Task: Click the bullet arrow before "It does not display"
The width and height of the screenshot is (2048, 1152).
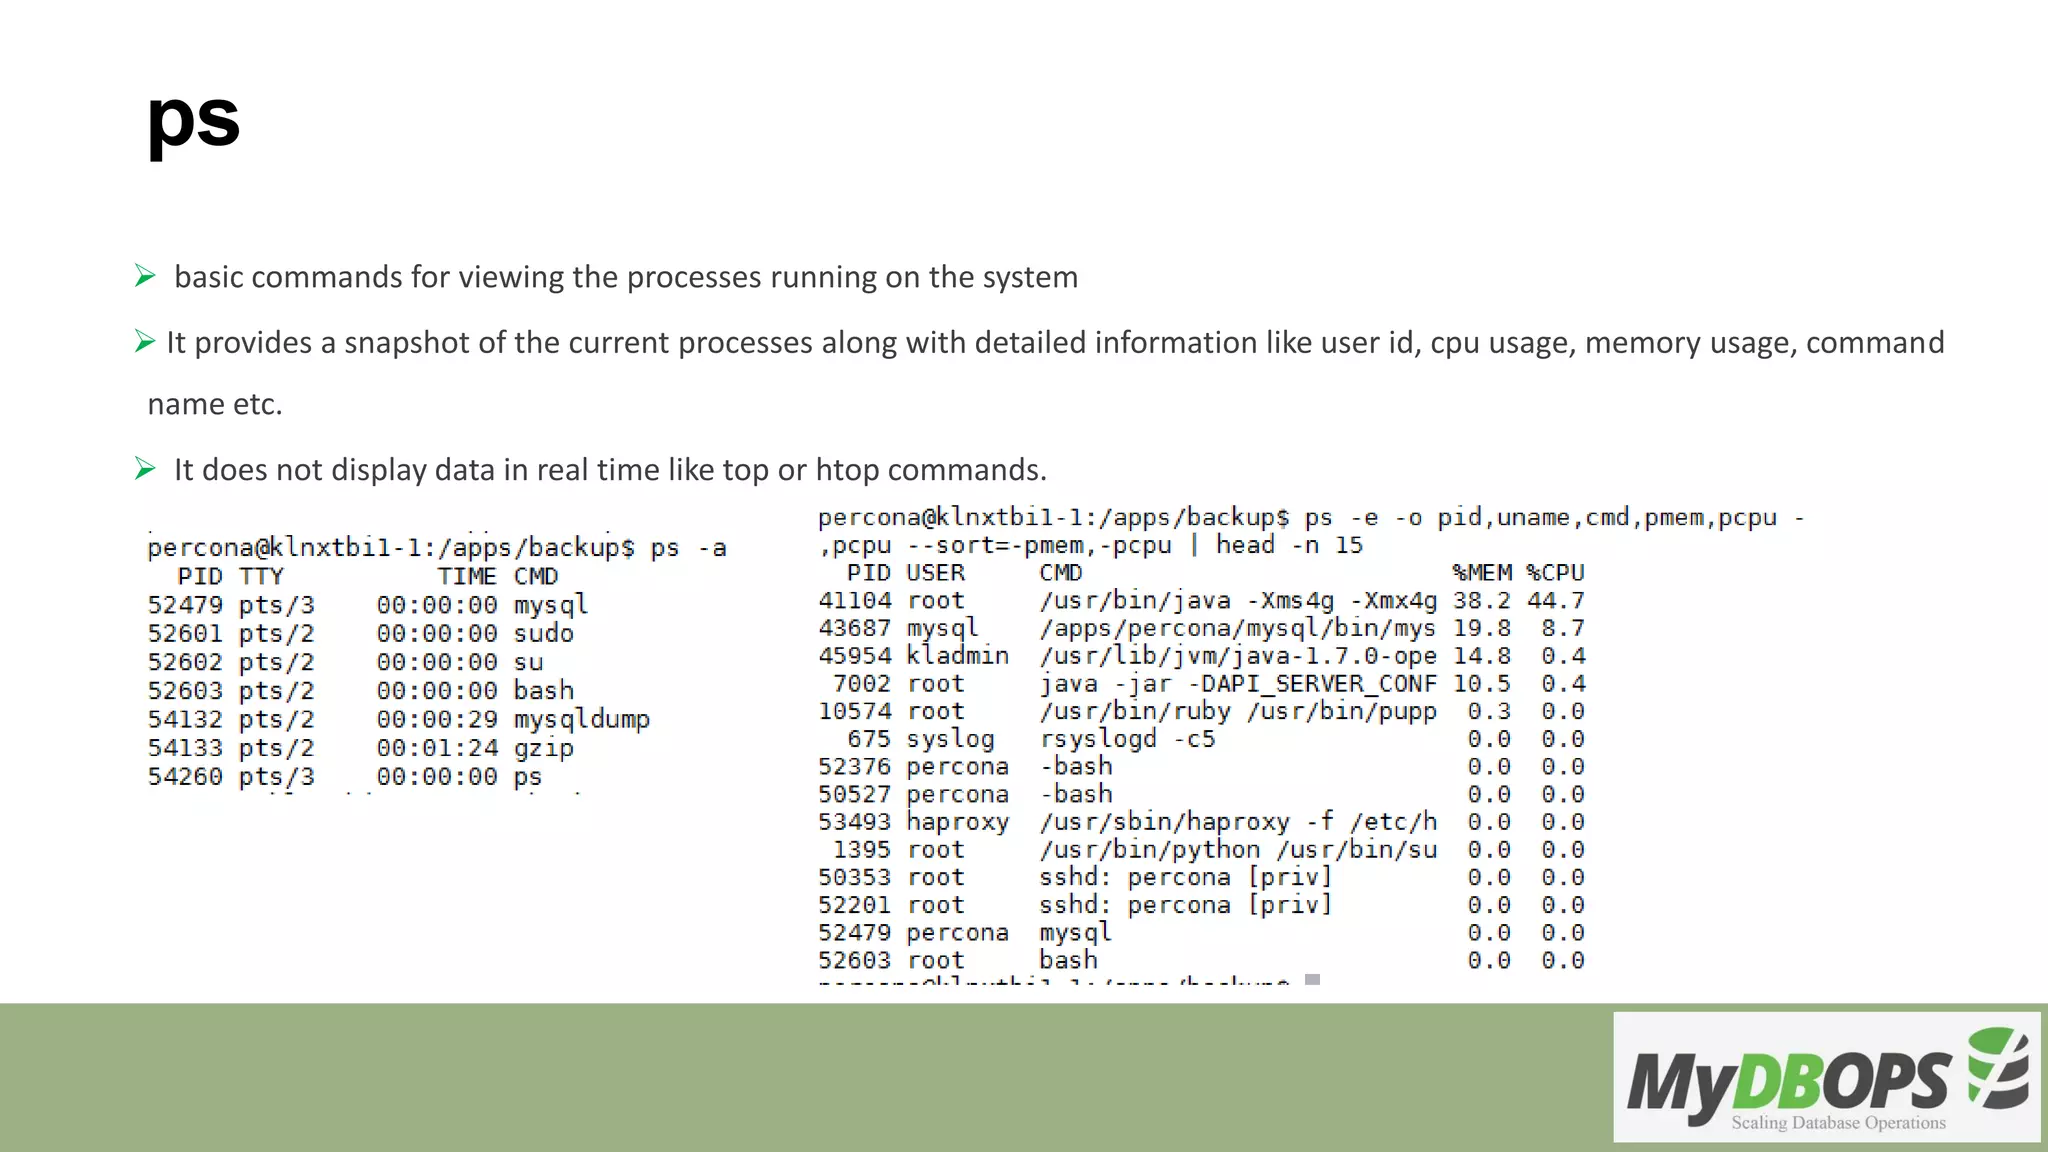Action: click(x=145, y=469)
